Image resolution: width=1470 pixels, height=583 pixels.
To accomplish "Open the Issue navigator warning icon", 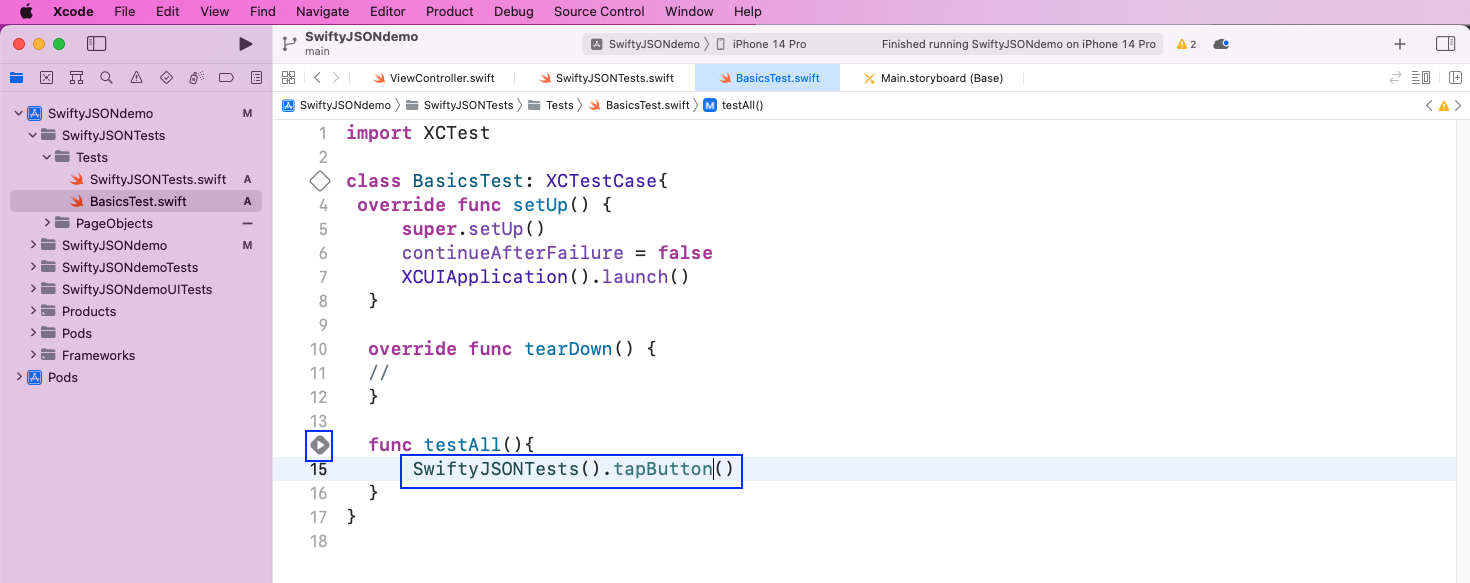I will click(x=136, y=77).
